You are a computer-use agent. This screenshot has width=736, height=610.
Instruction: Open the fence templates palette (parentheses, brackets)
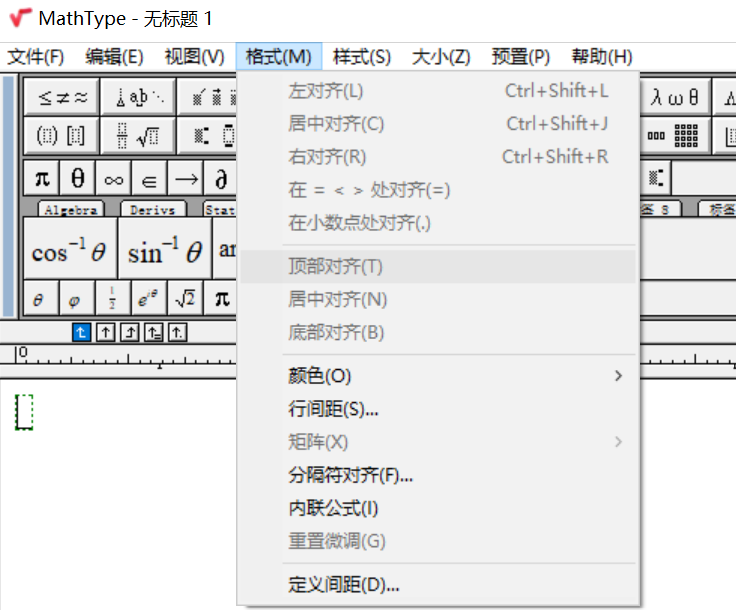pos(61,136)
